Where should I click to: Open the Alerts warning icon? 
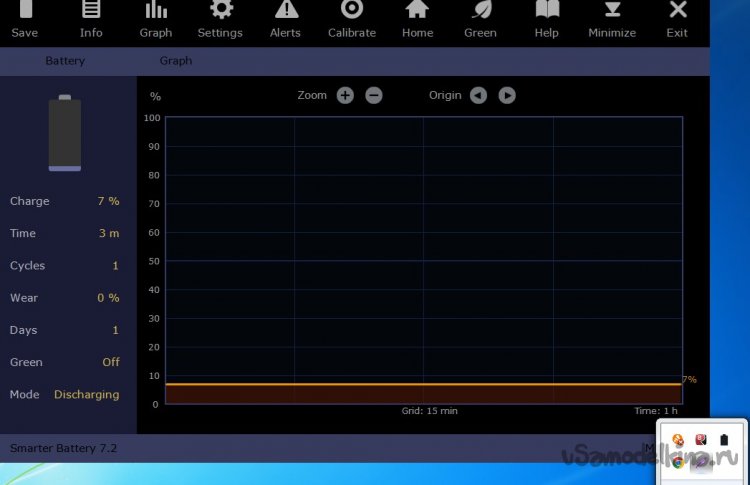286,18
